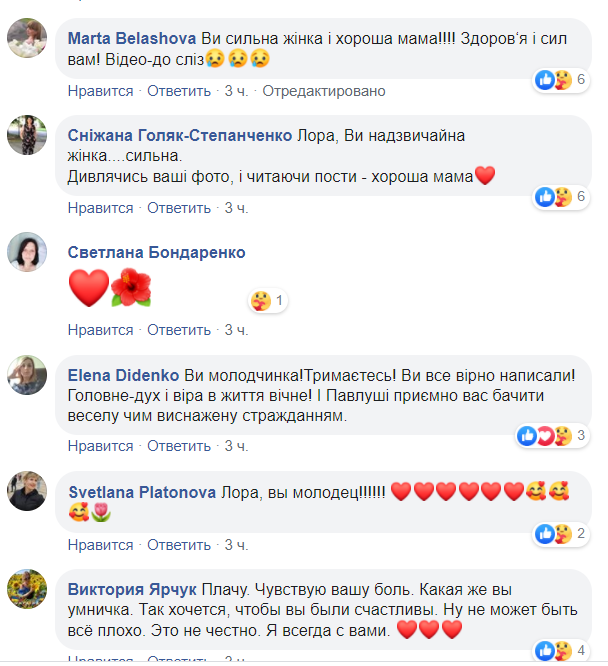608x666 pixels.
Task: Like Marta Belashova's comment with Нравится
Action: (100, 91)
